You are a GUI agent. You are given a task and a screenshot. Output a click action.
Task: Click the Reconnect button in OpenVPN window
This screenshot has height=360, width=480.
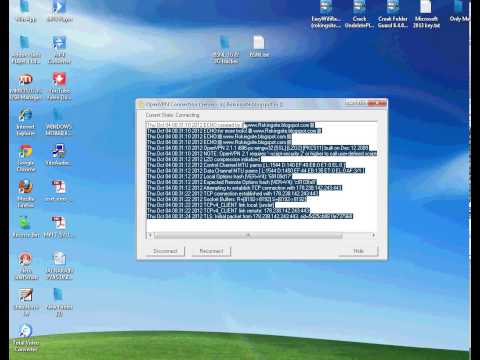point(211,251)
